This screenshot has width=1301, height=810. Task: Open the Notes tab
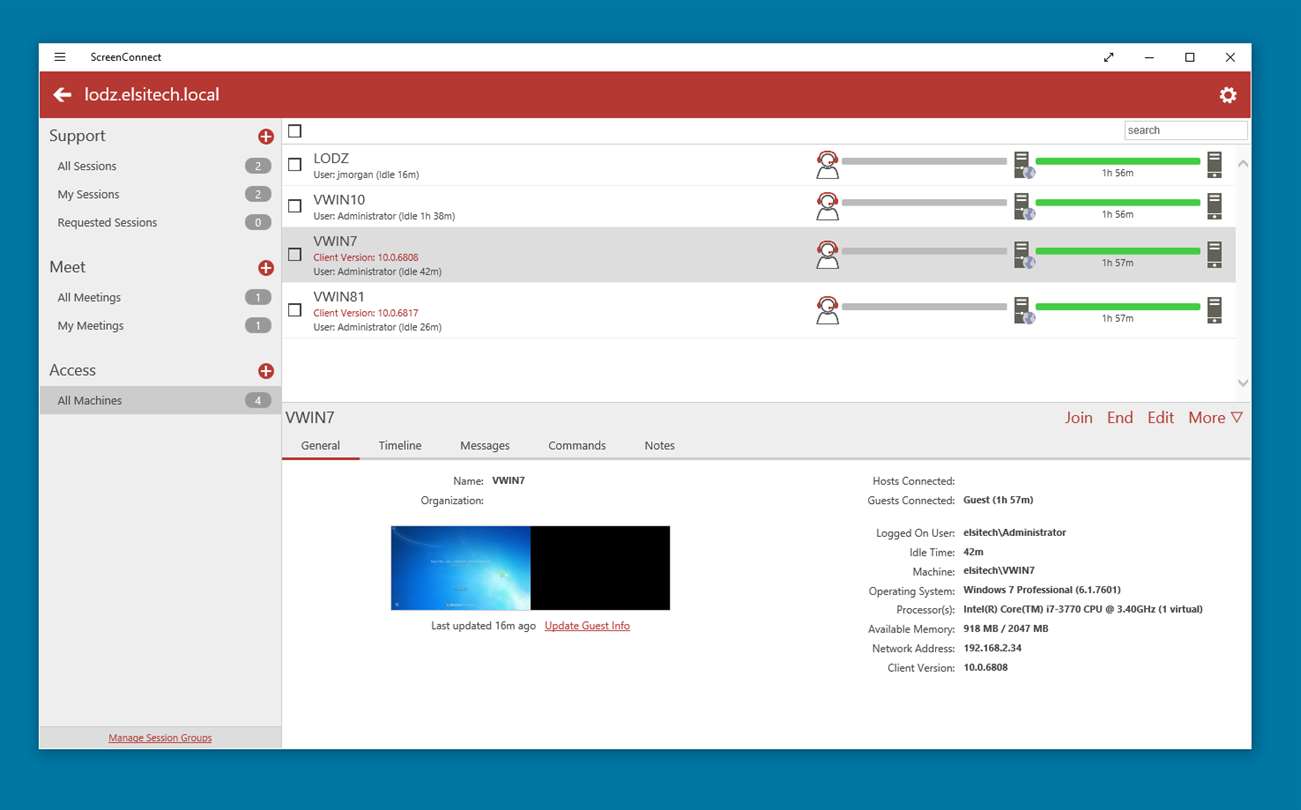660,445
